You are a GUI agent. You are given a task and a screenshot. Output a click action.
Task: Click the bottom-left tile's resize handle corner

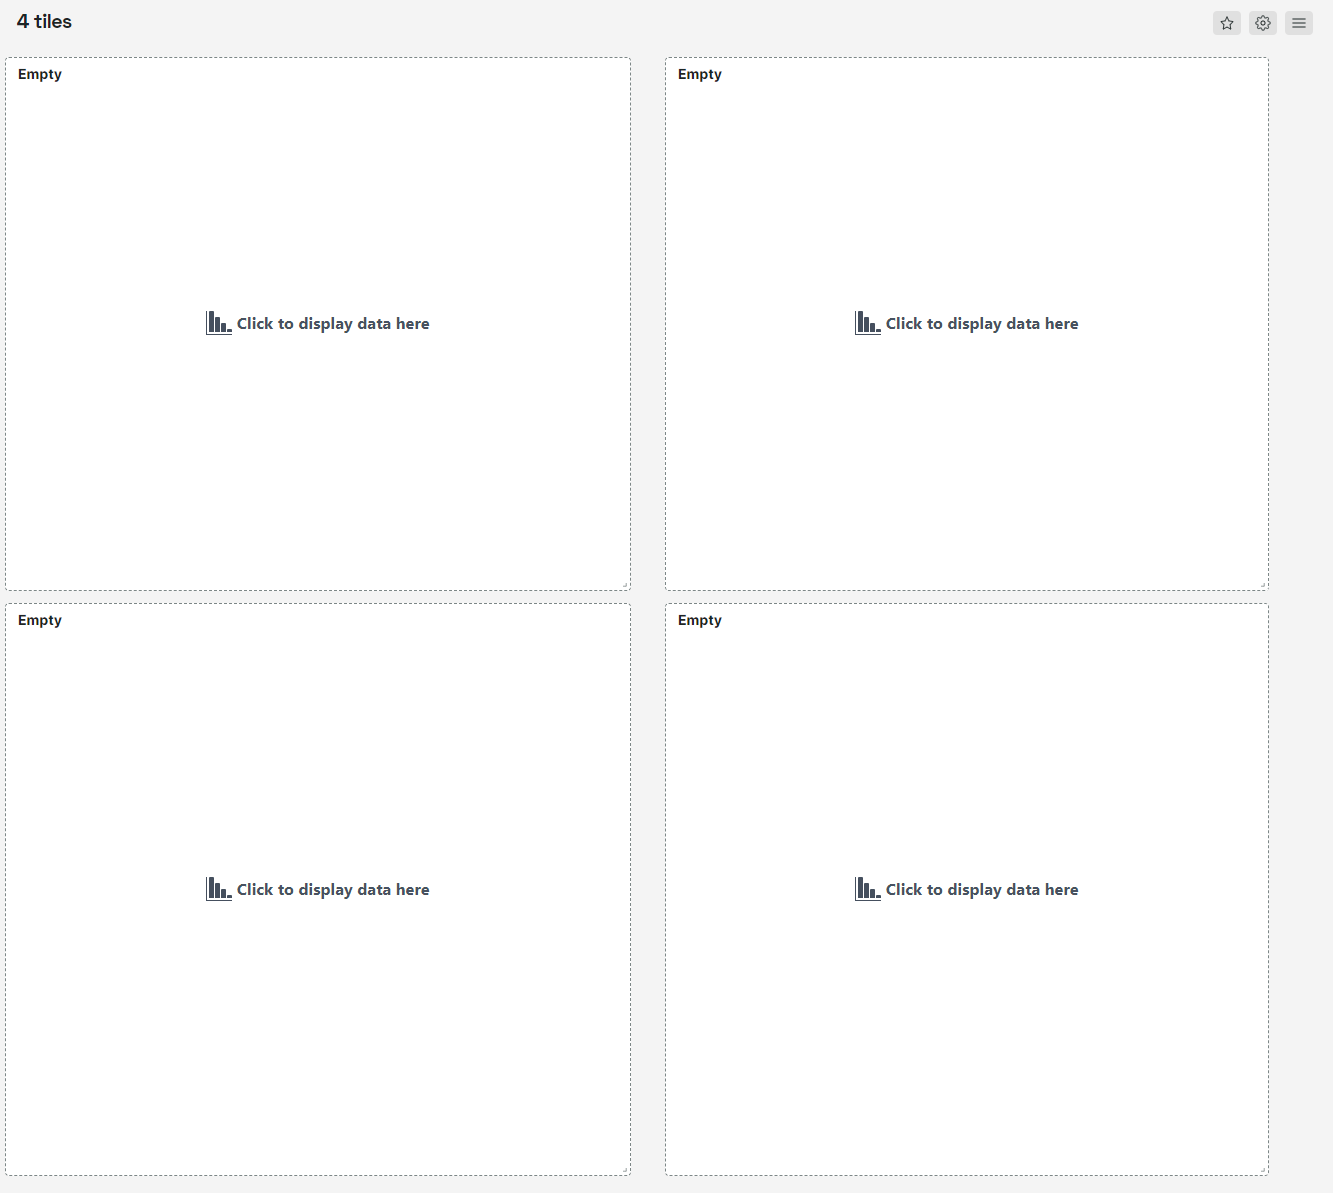point(625,1170)
